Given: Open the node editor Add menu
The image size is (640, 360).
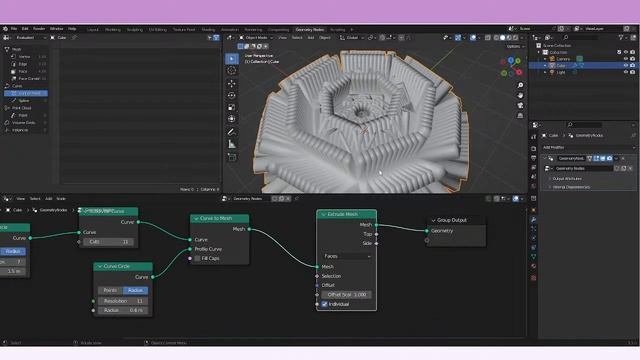Looking at the screenshot, I should [49, 199].
